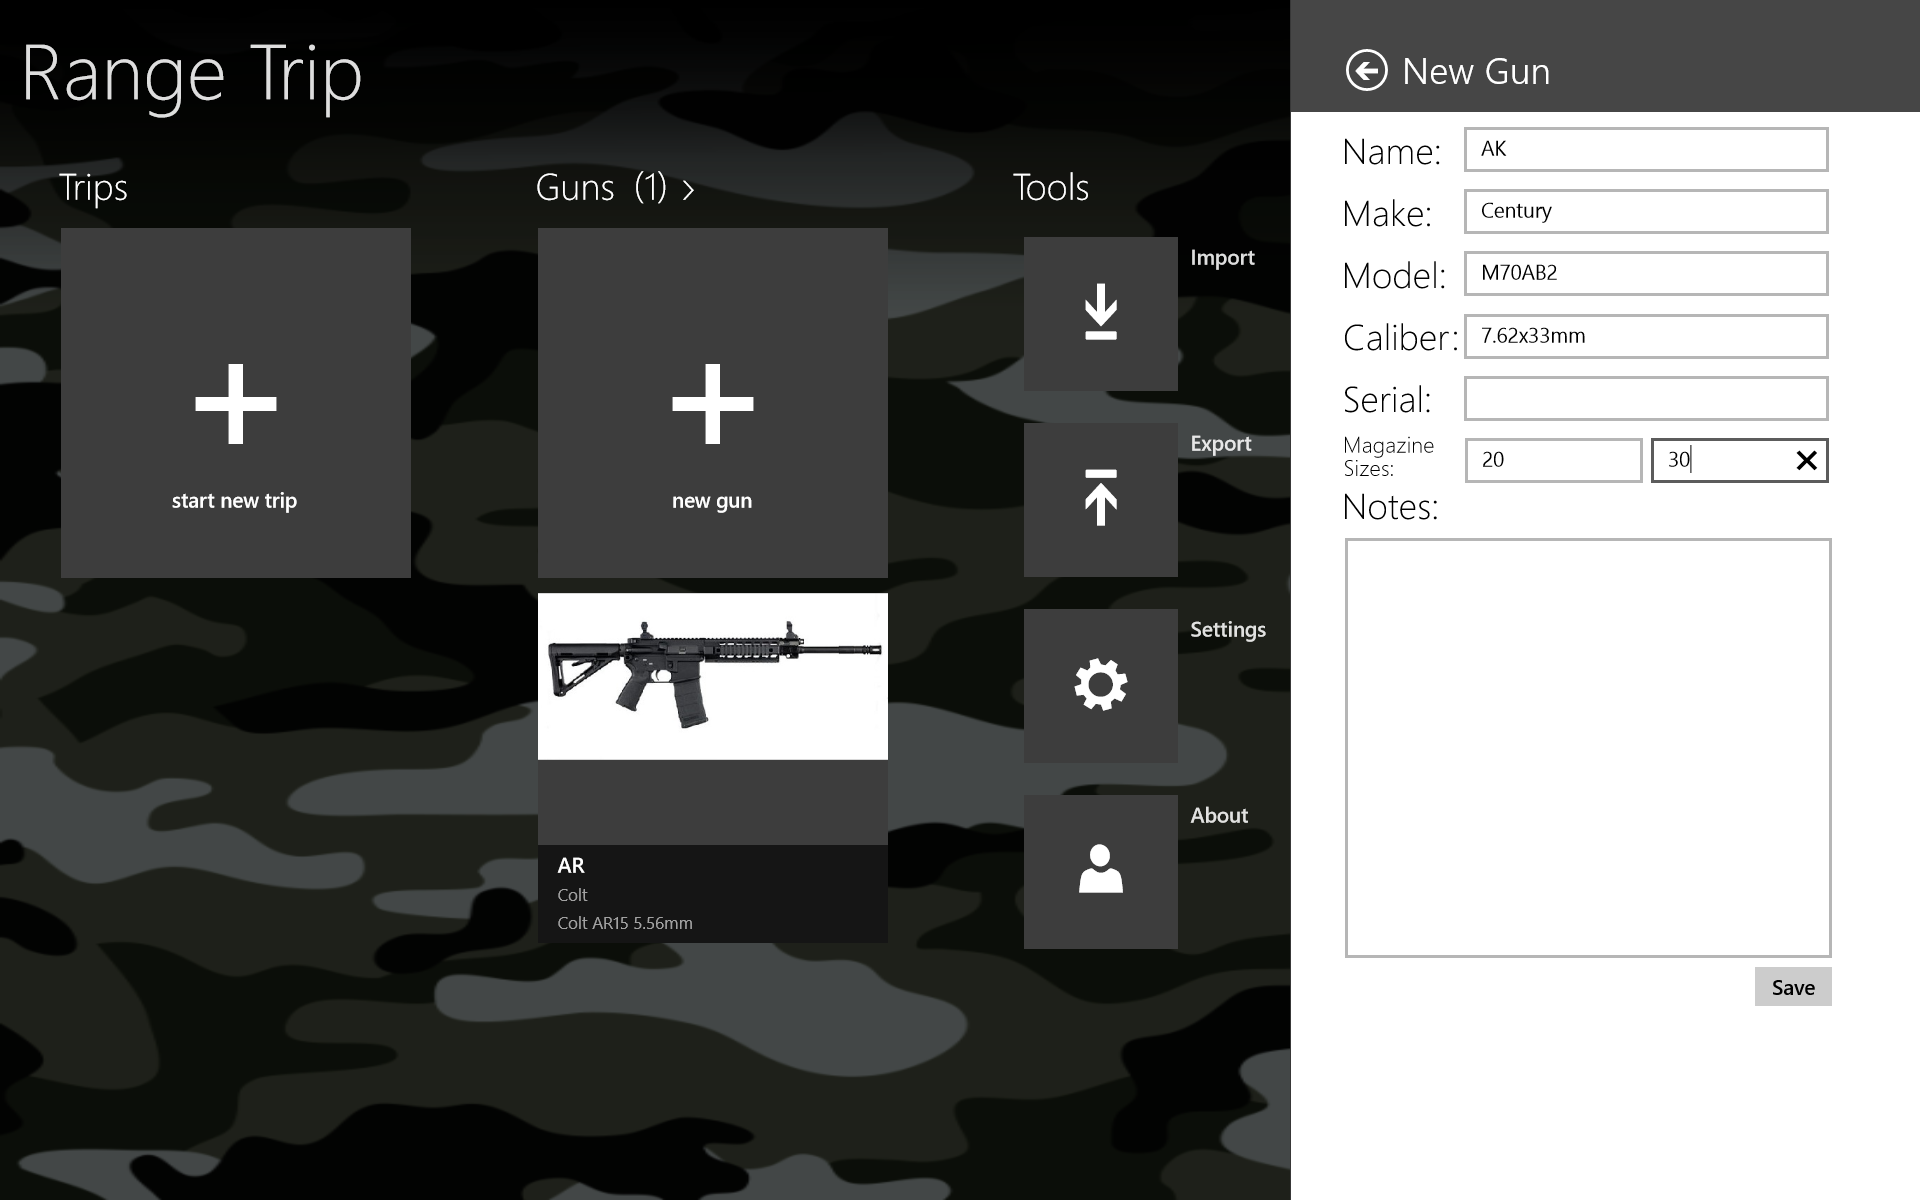Open the AR rifle thumbnail image
Viewport: 1920px width, 1200px height.
(x=712, y=676)
